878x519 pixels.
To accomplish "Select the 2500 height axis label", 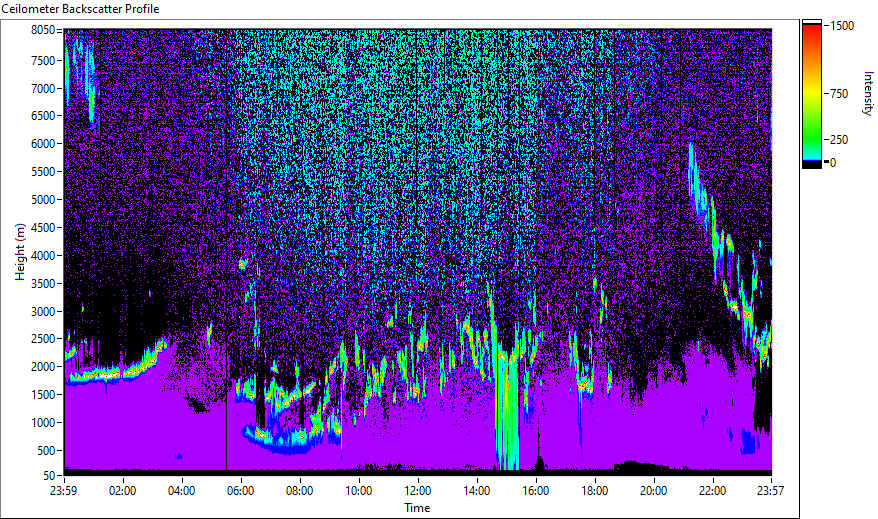I will [x=43, y=339].
